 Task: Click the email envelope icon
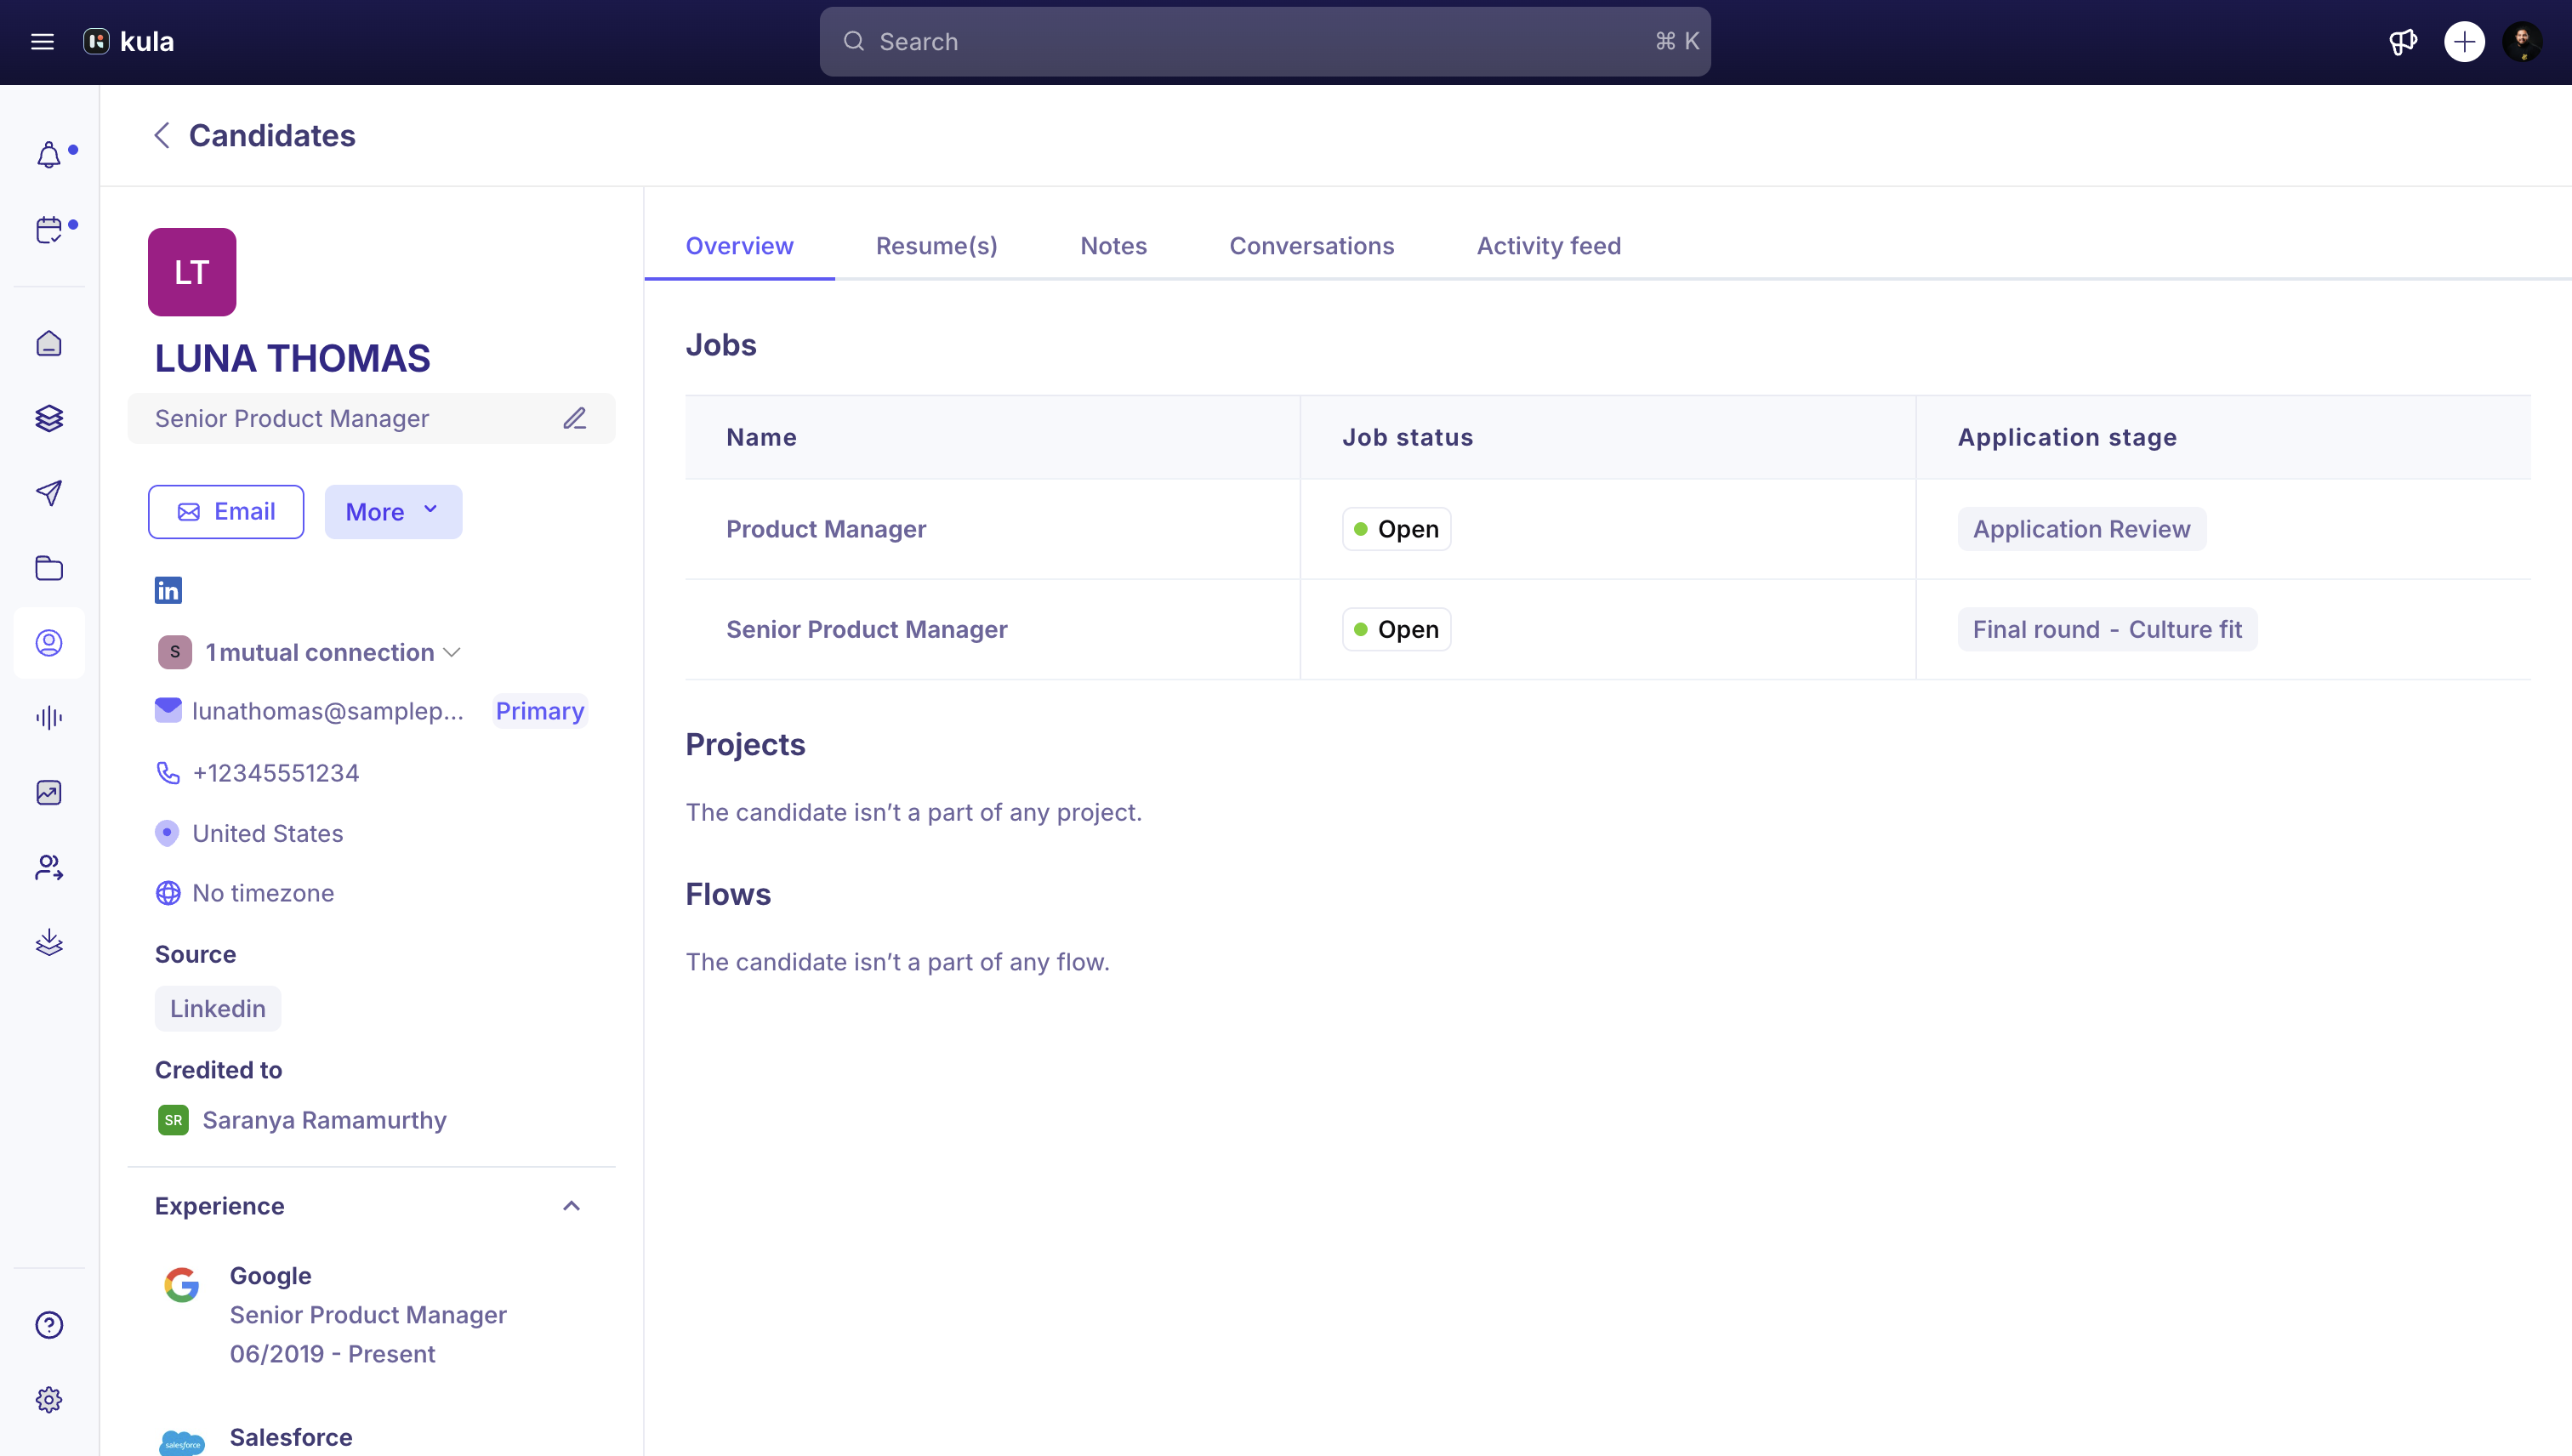(168, 710)
